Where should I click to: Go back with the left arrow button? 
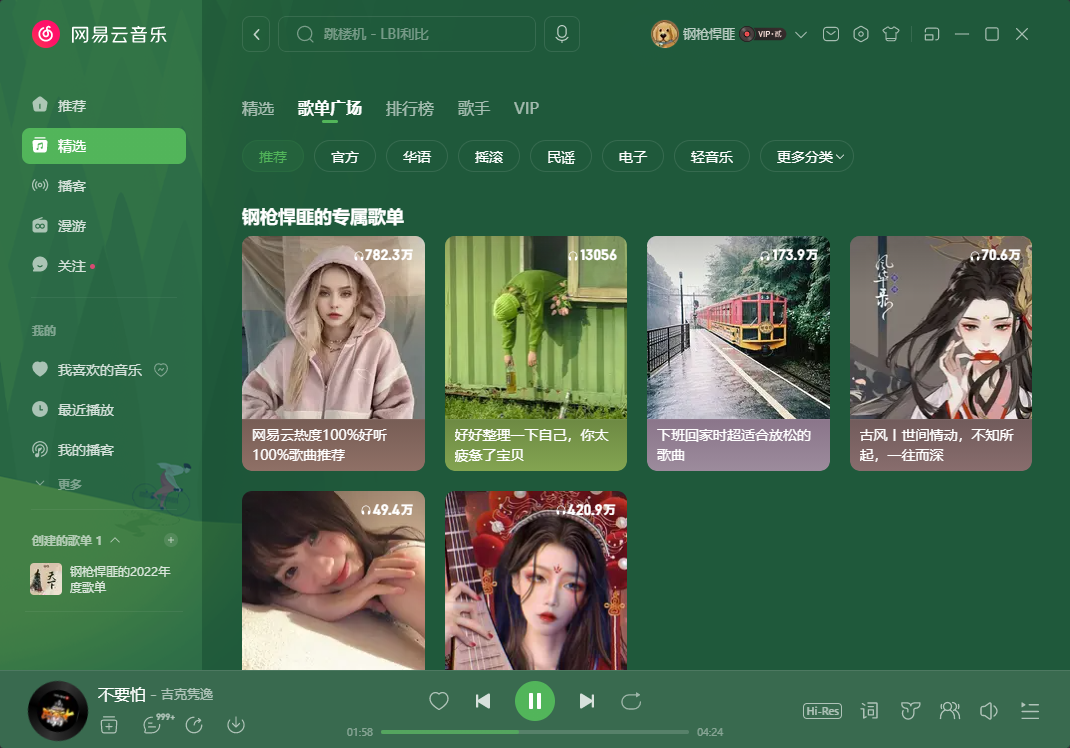click(x=256, y=34)
